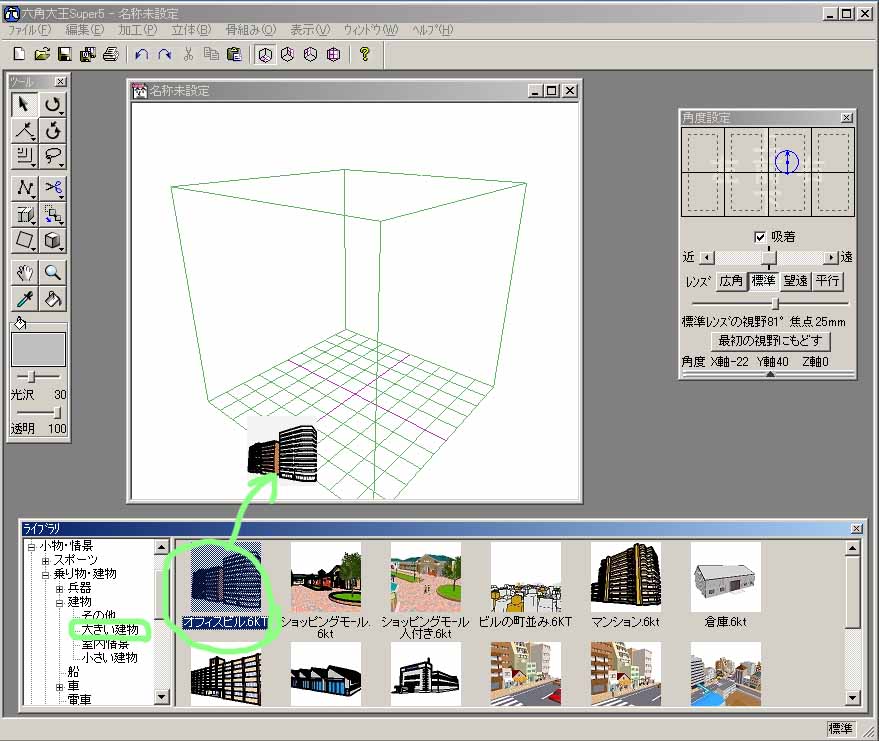Viewport: 879px width, 741px height.
Task: Activate the hand pan tool
Action: [24, 273]
